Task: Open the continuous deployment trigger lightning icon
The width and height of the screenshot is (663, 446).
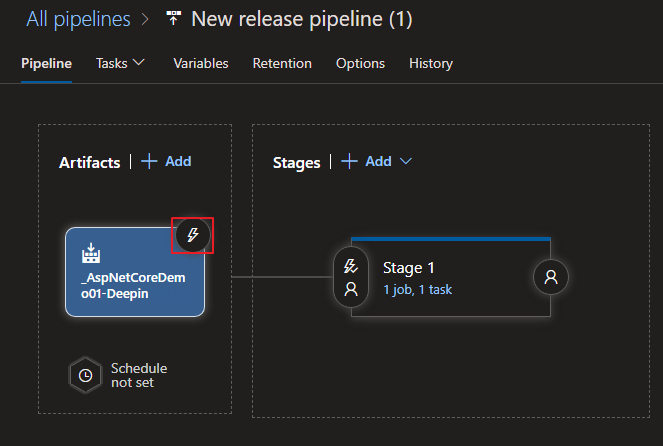Action: pos(194,236)
